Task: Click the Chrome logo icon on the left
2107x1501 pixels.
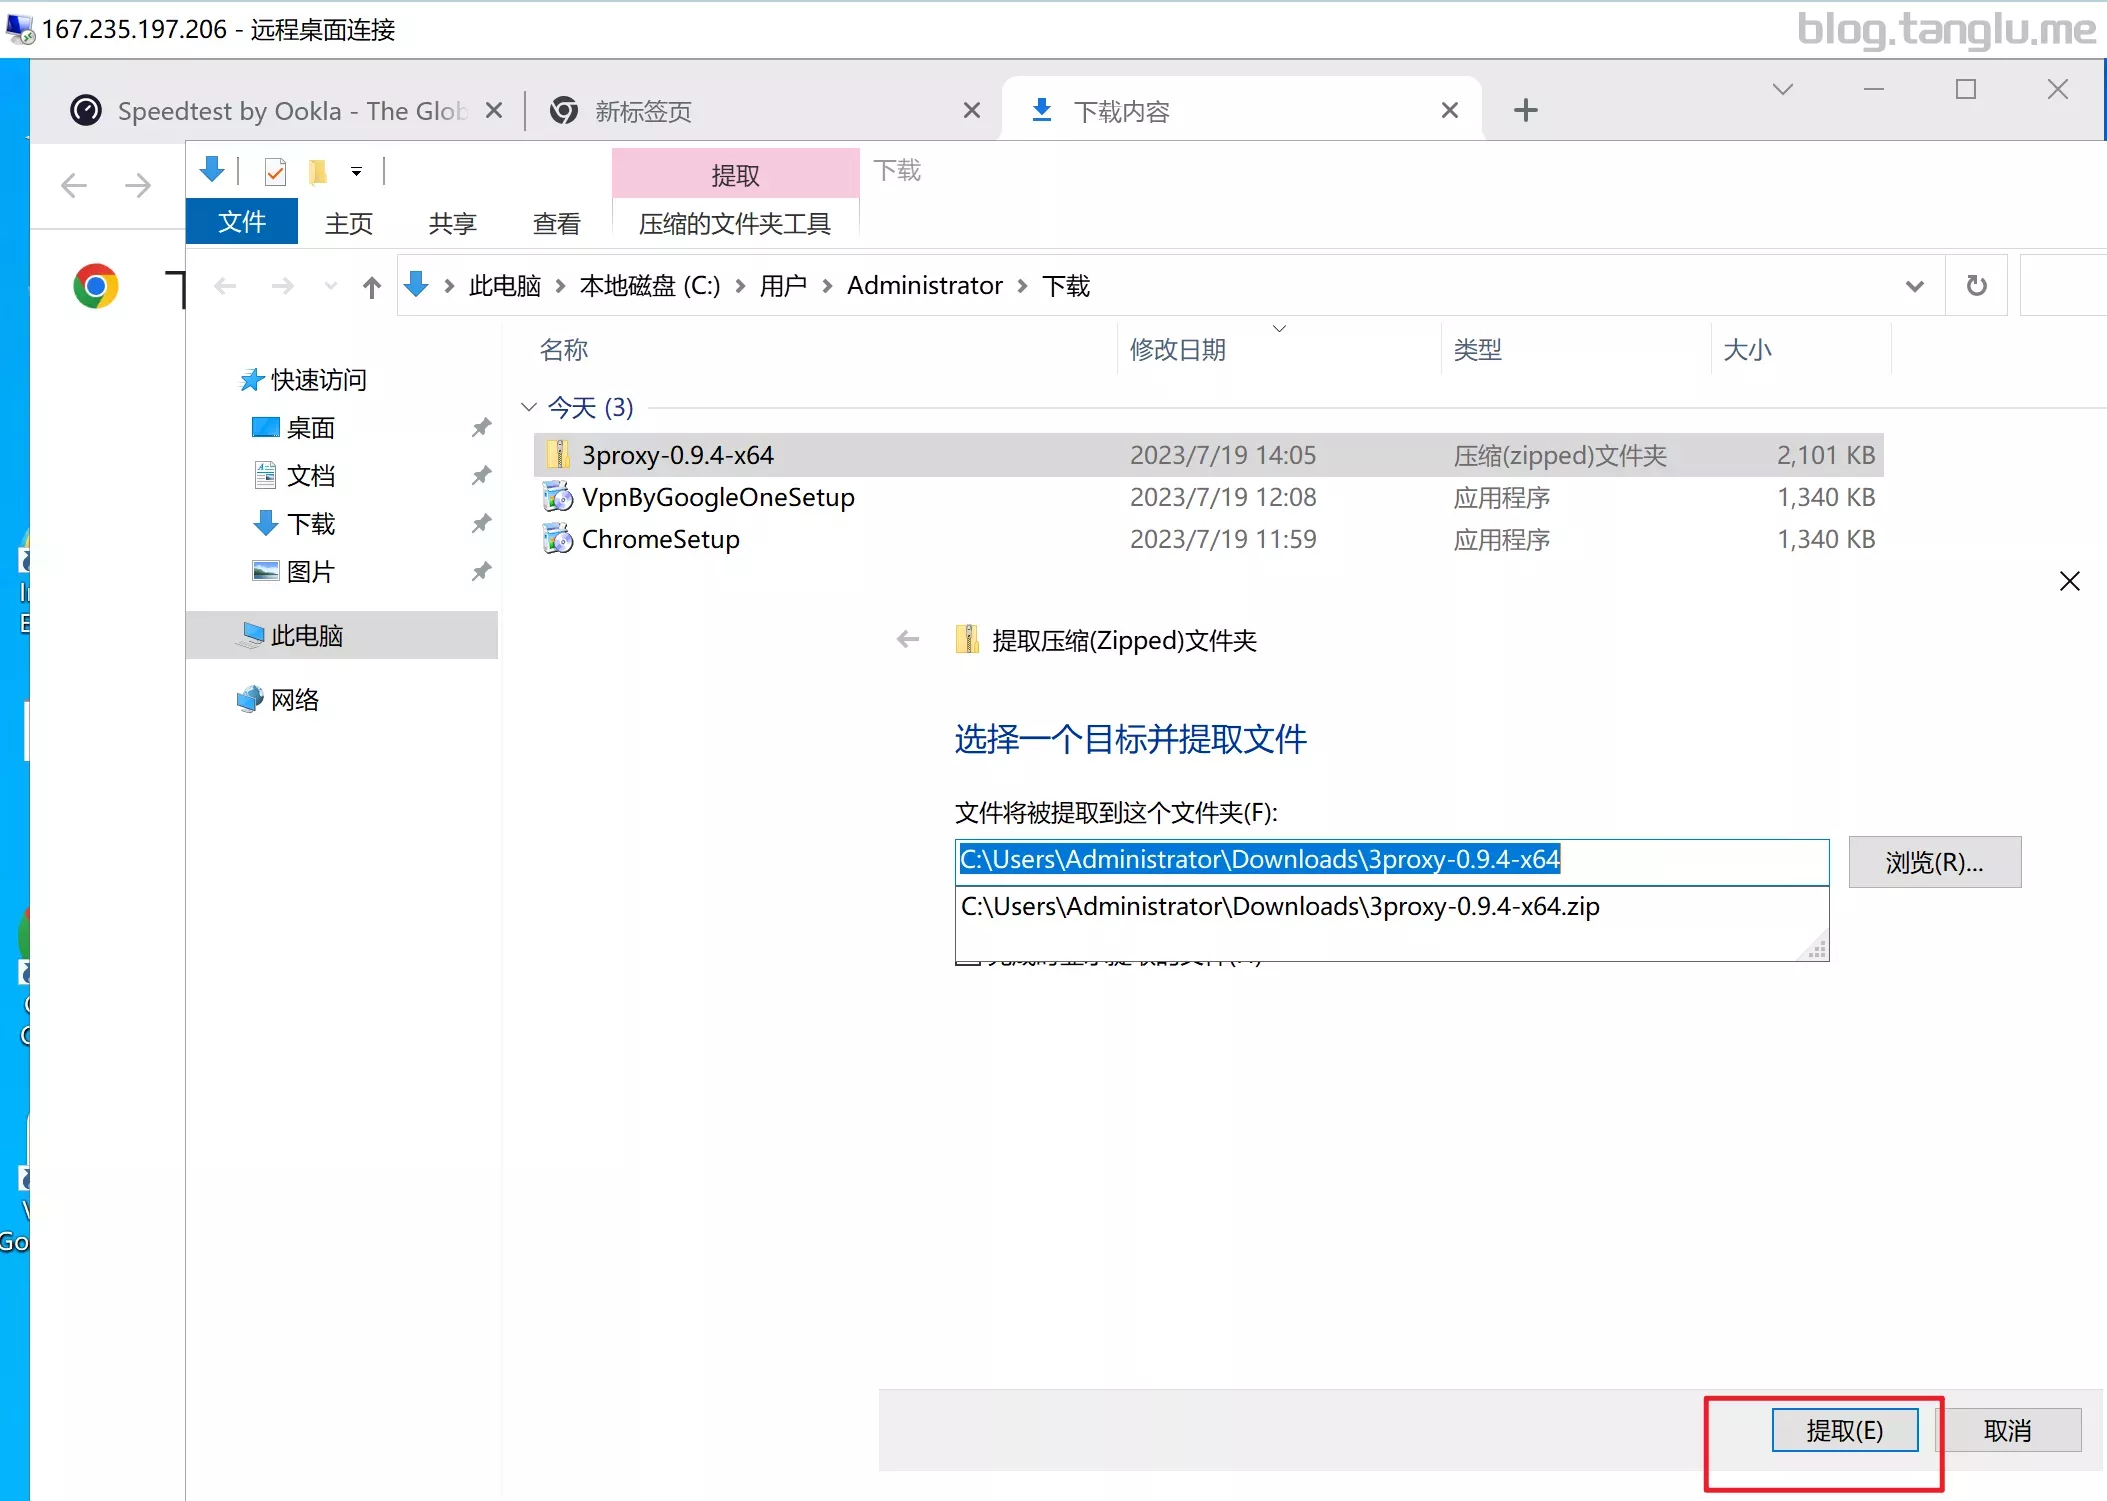Action: pyautogui.click(x=96, y=287)
